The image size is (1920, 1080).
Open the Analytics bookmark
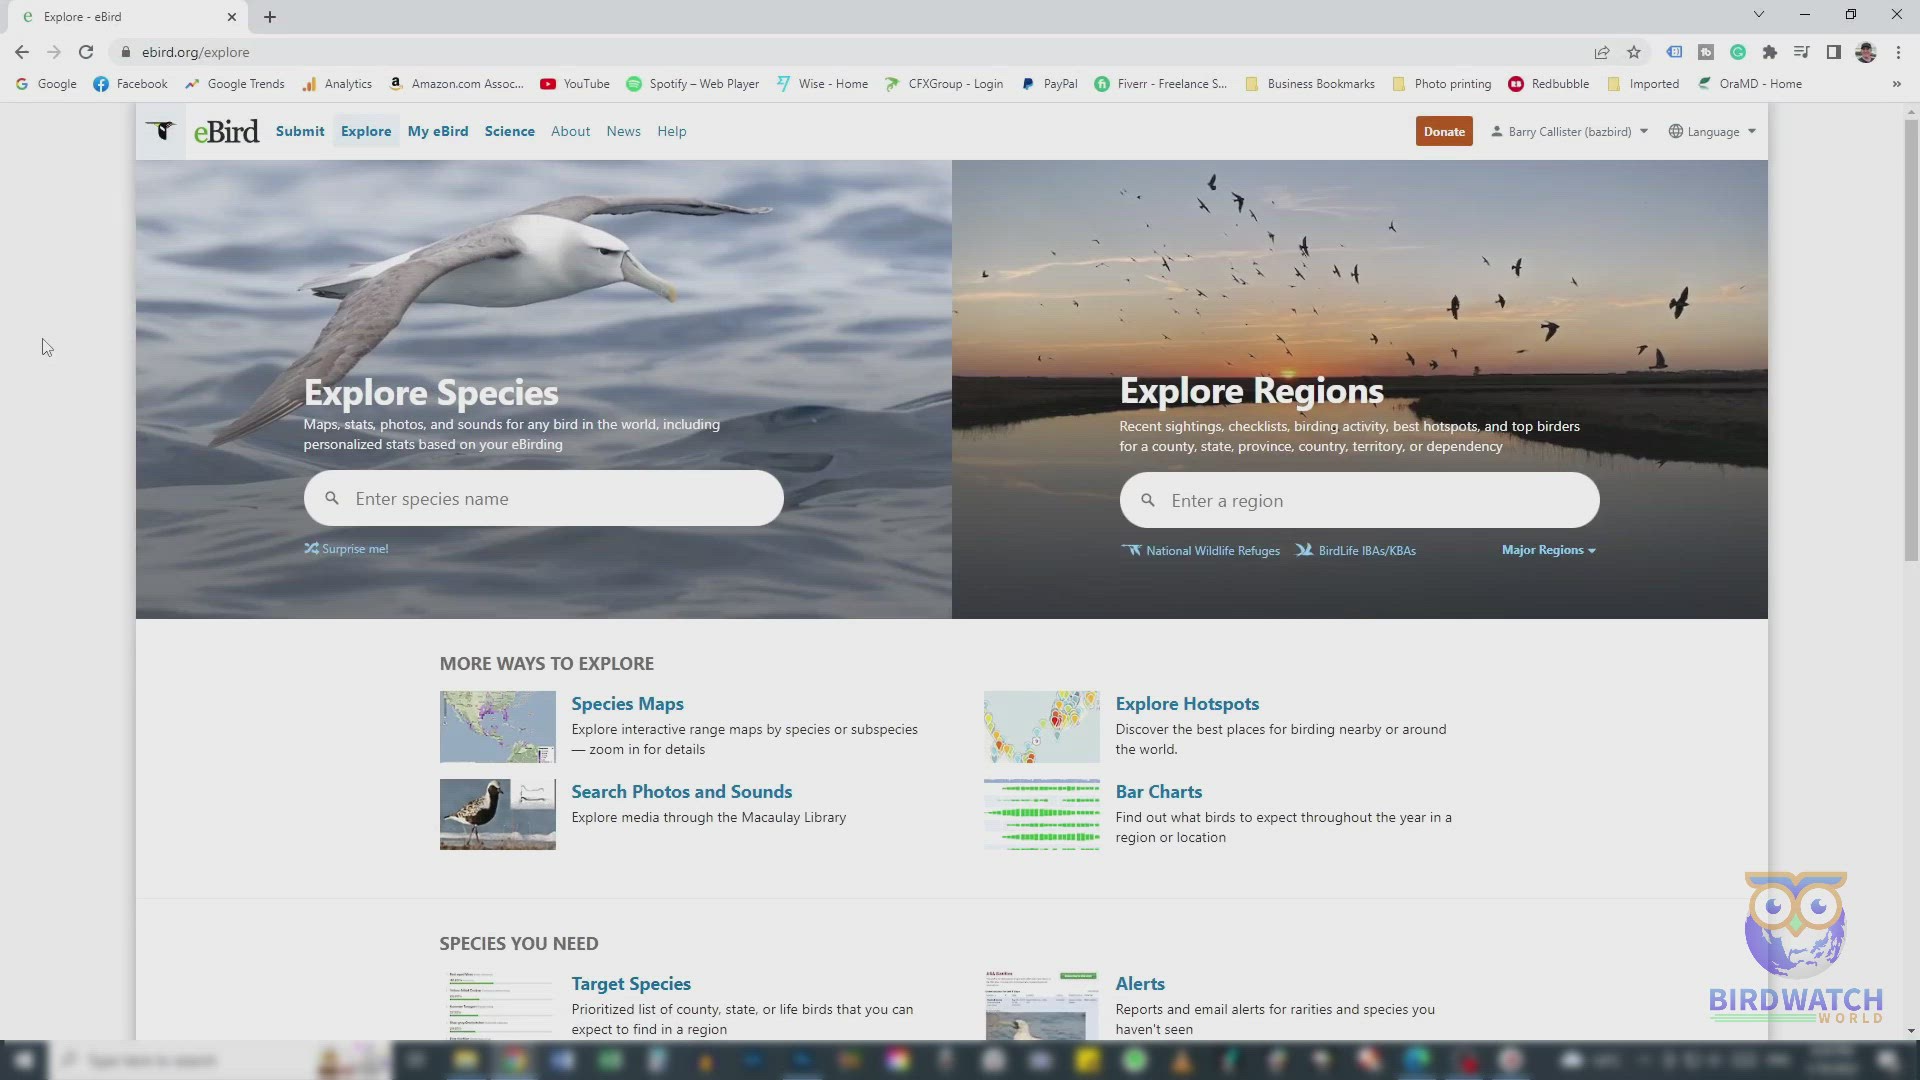click(x=337, y=84)
